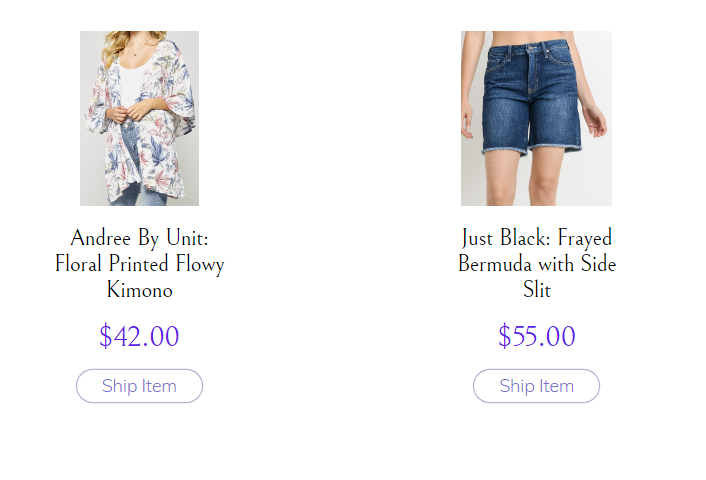
Task: View the model wearing the printed kimono
Action: (139, 118)
